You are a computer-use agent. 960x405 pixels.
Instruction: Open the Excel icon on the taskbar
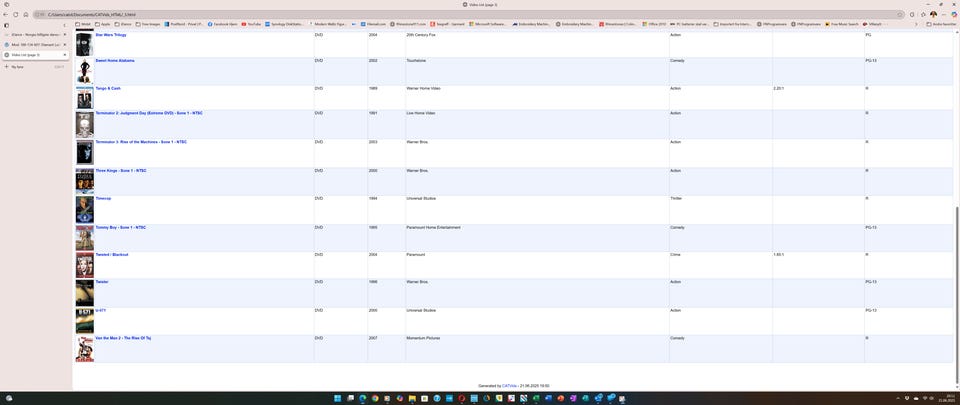[x=536, y=398]
